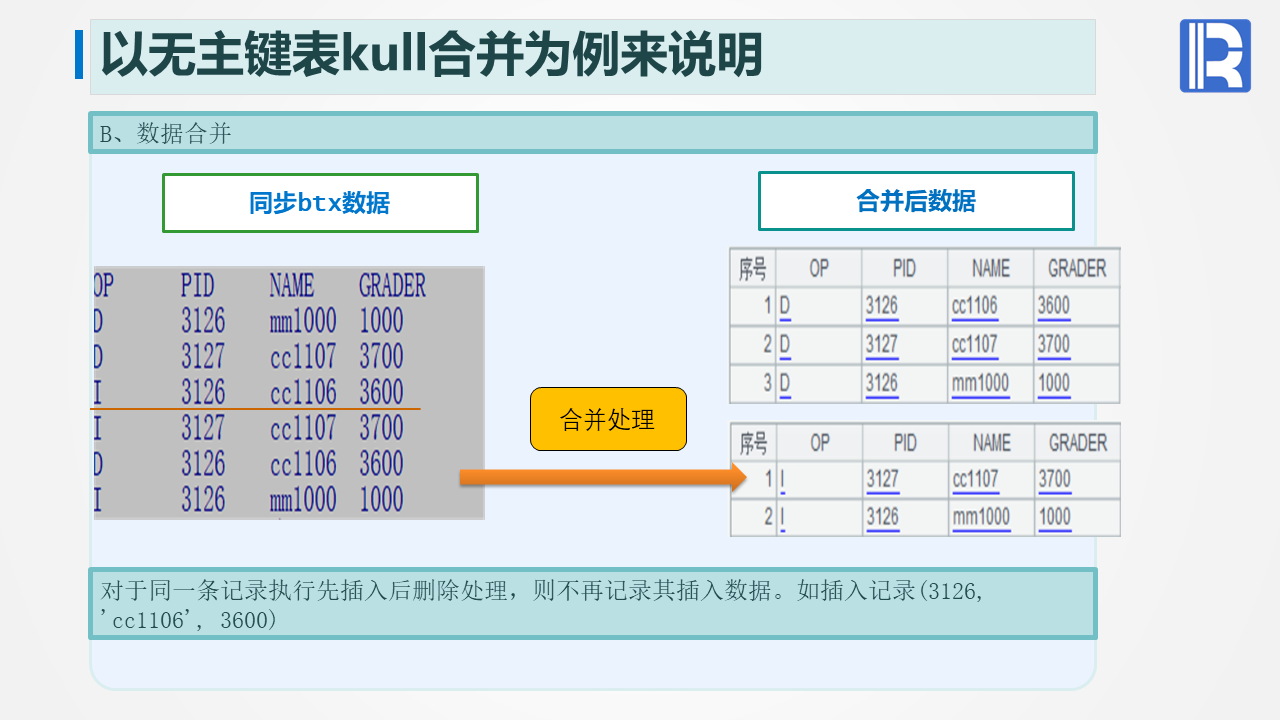
Task: Click "cc1106" in the merged D-records table
Action: (975, 305)
